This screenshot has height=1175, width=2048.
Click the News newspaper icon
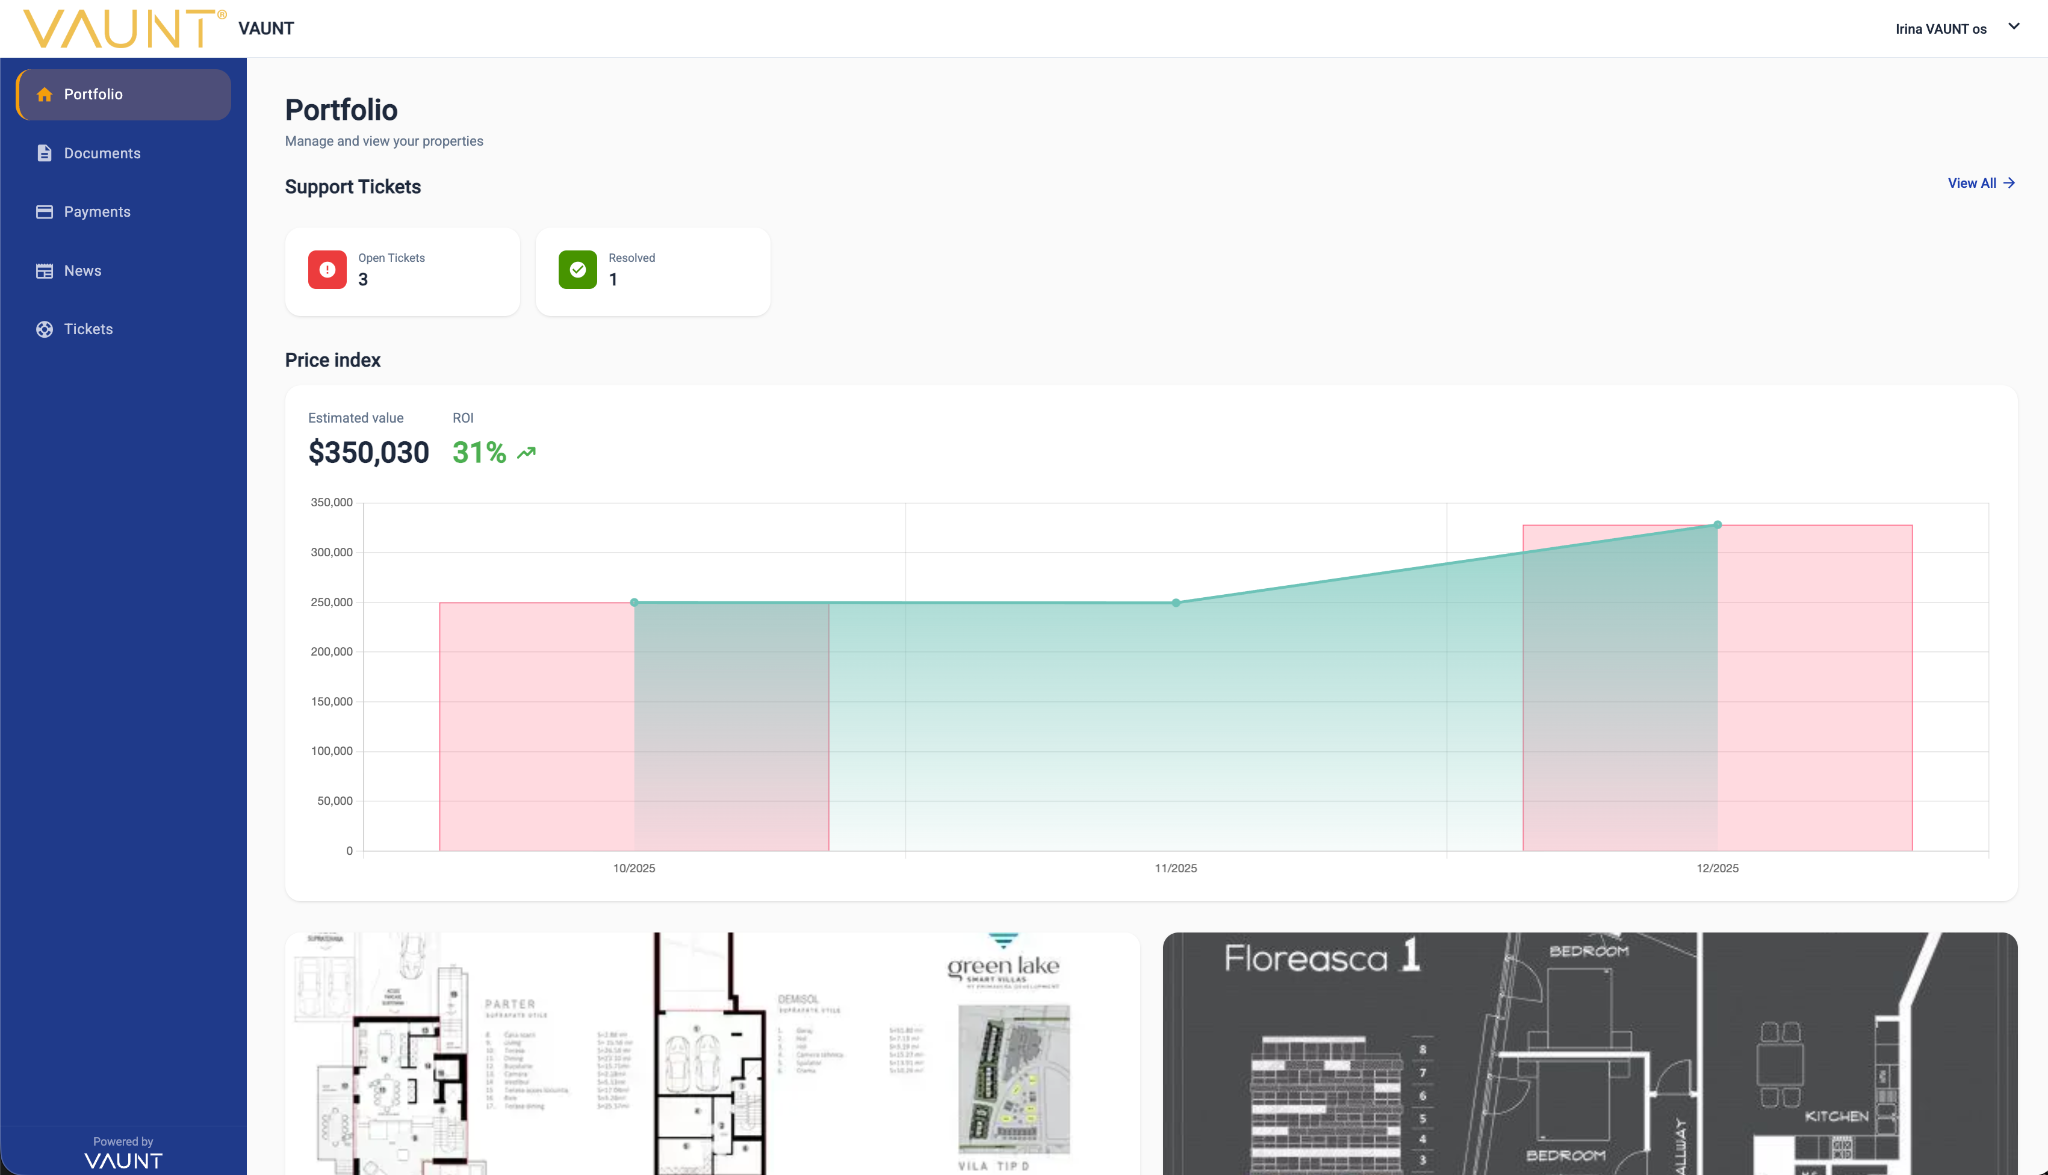[44, 271]
